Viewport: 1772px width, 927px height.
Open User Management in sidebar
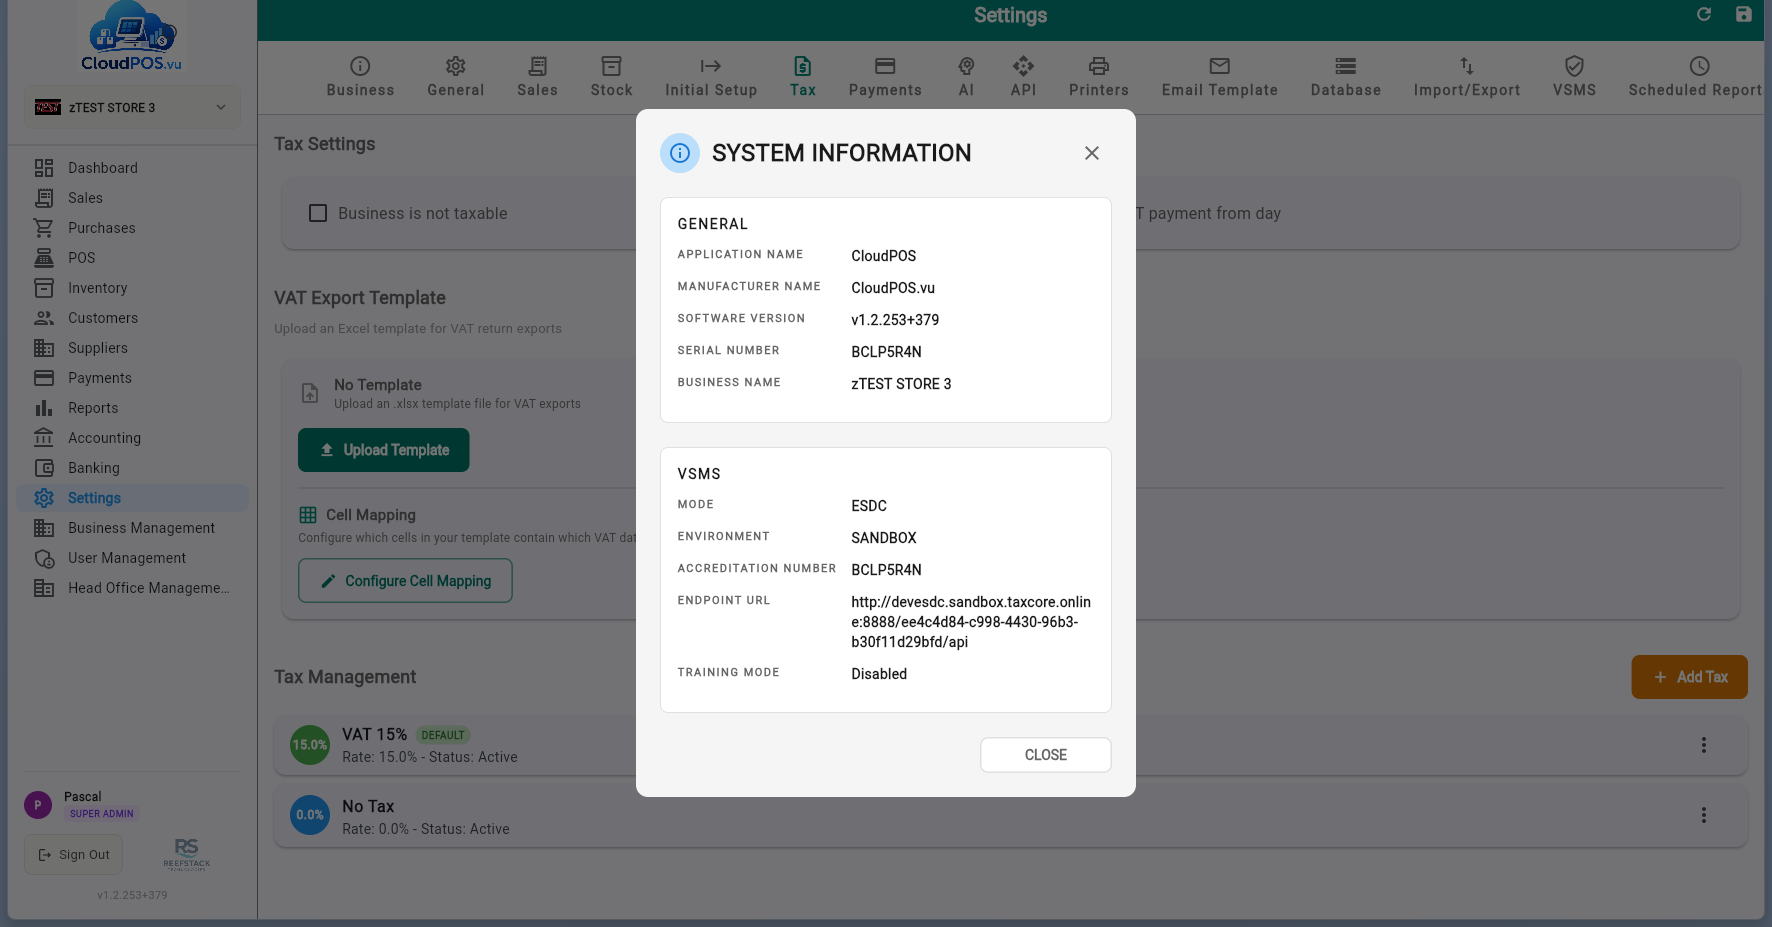(132, 558)
